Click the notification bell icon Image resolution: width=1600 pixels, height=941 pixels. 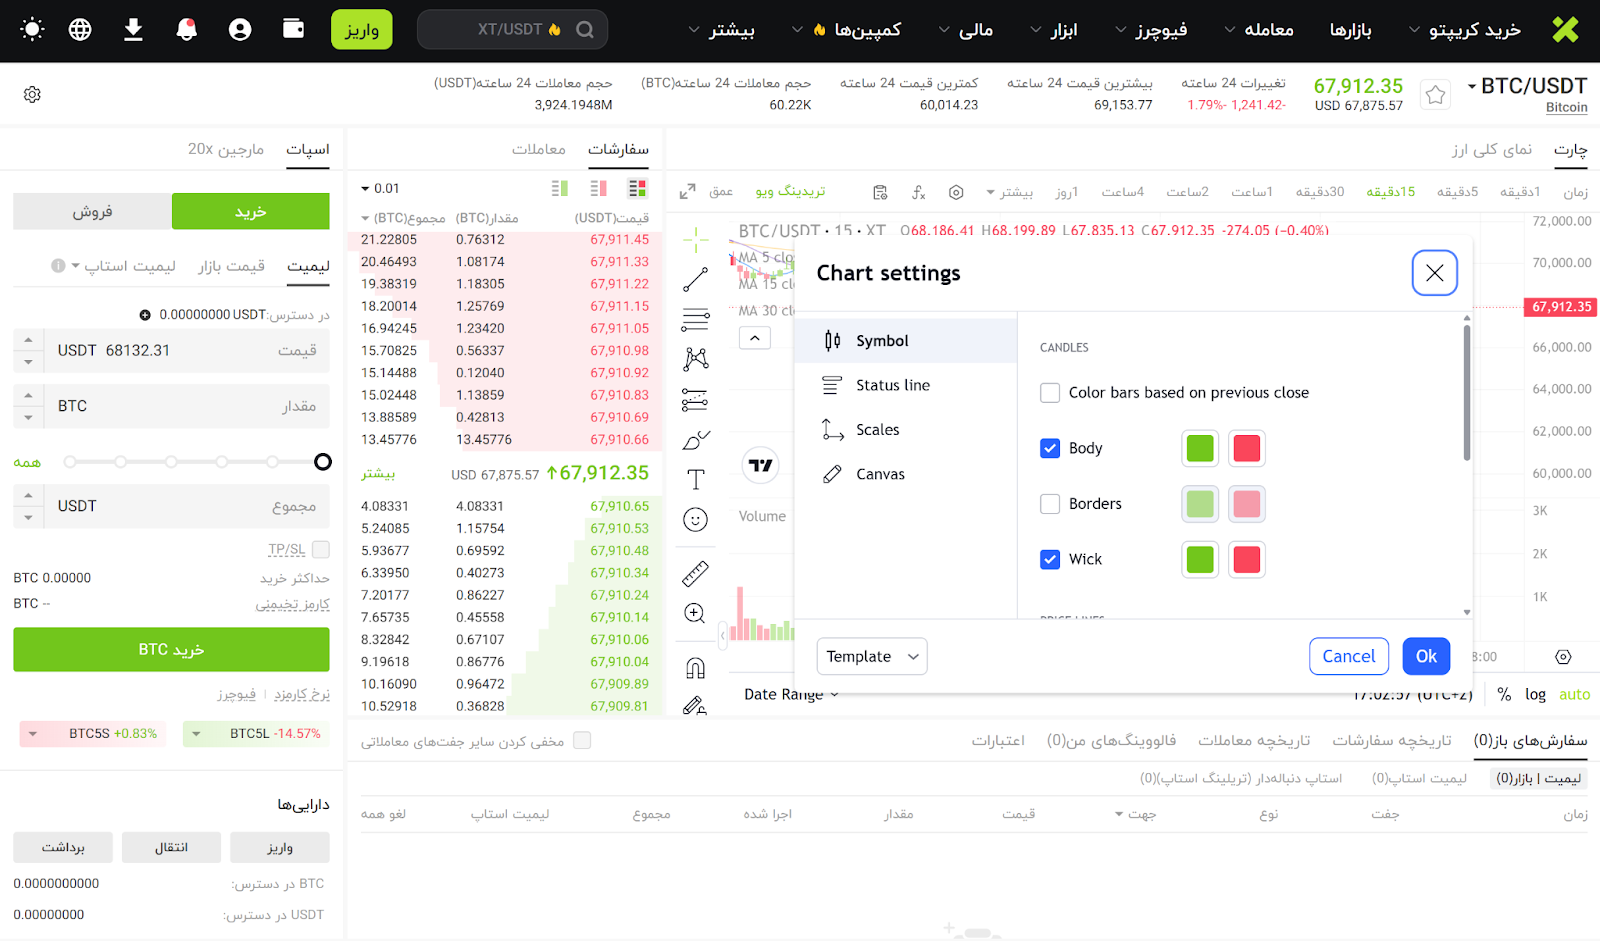(186, 30)
